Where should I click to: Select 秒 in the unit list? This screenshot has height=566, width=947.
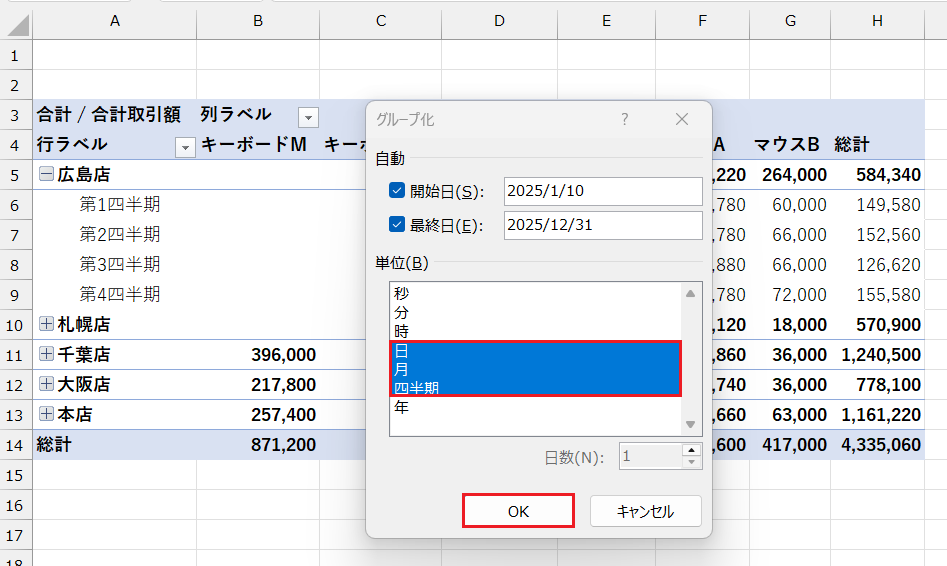402,293
